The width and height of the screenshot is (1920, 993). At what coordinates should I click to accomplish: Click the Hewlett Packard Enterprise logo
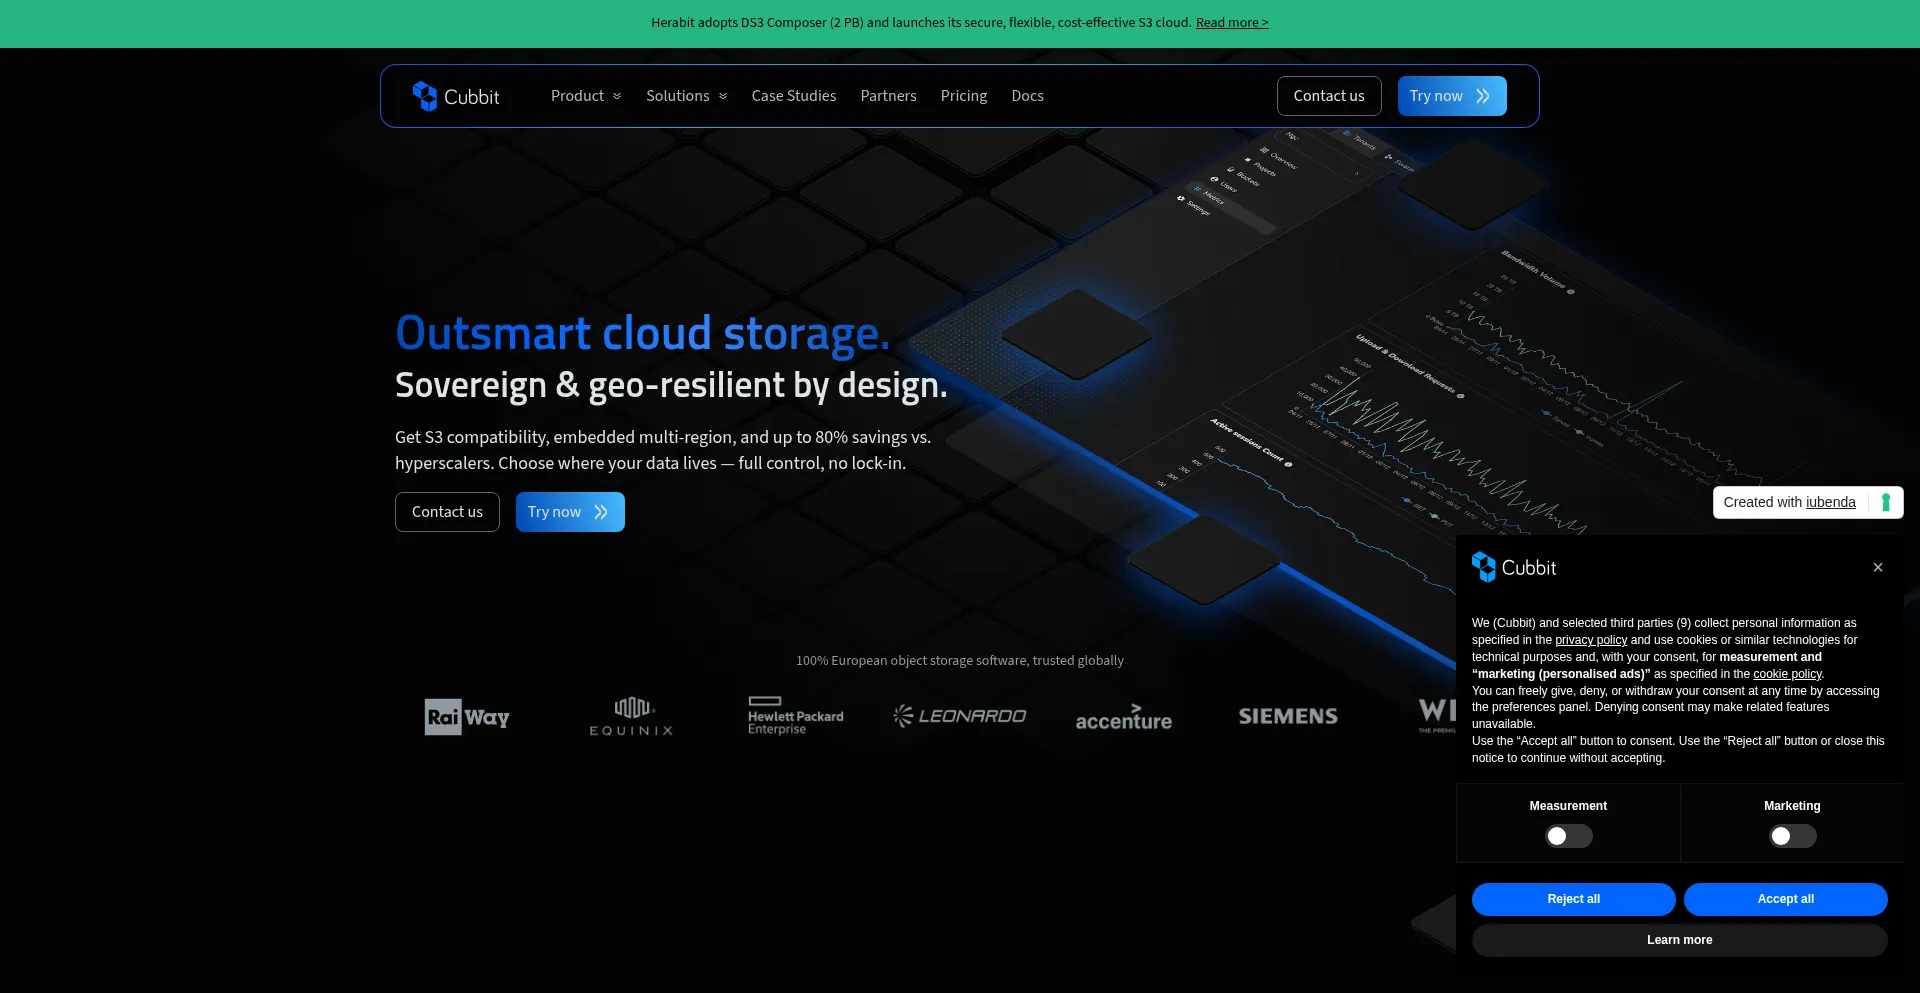796,716
